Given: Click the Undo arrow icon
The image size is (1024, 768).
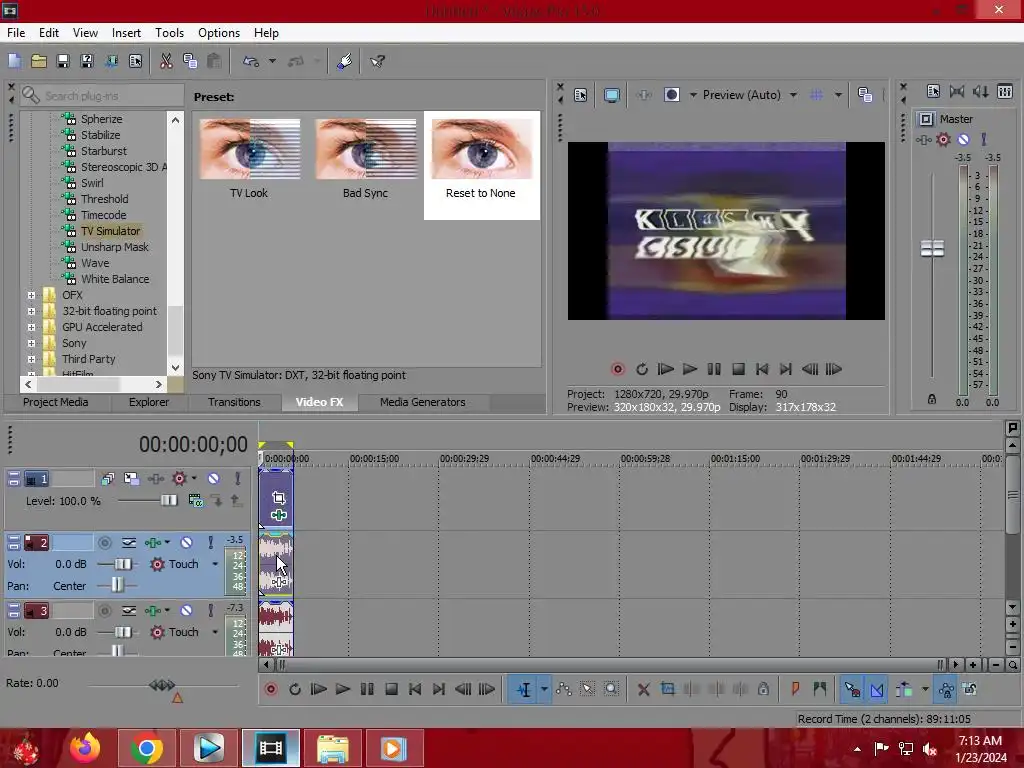Looking at the screenshot, I should pyautogui.click(x=251, y=61).
